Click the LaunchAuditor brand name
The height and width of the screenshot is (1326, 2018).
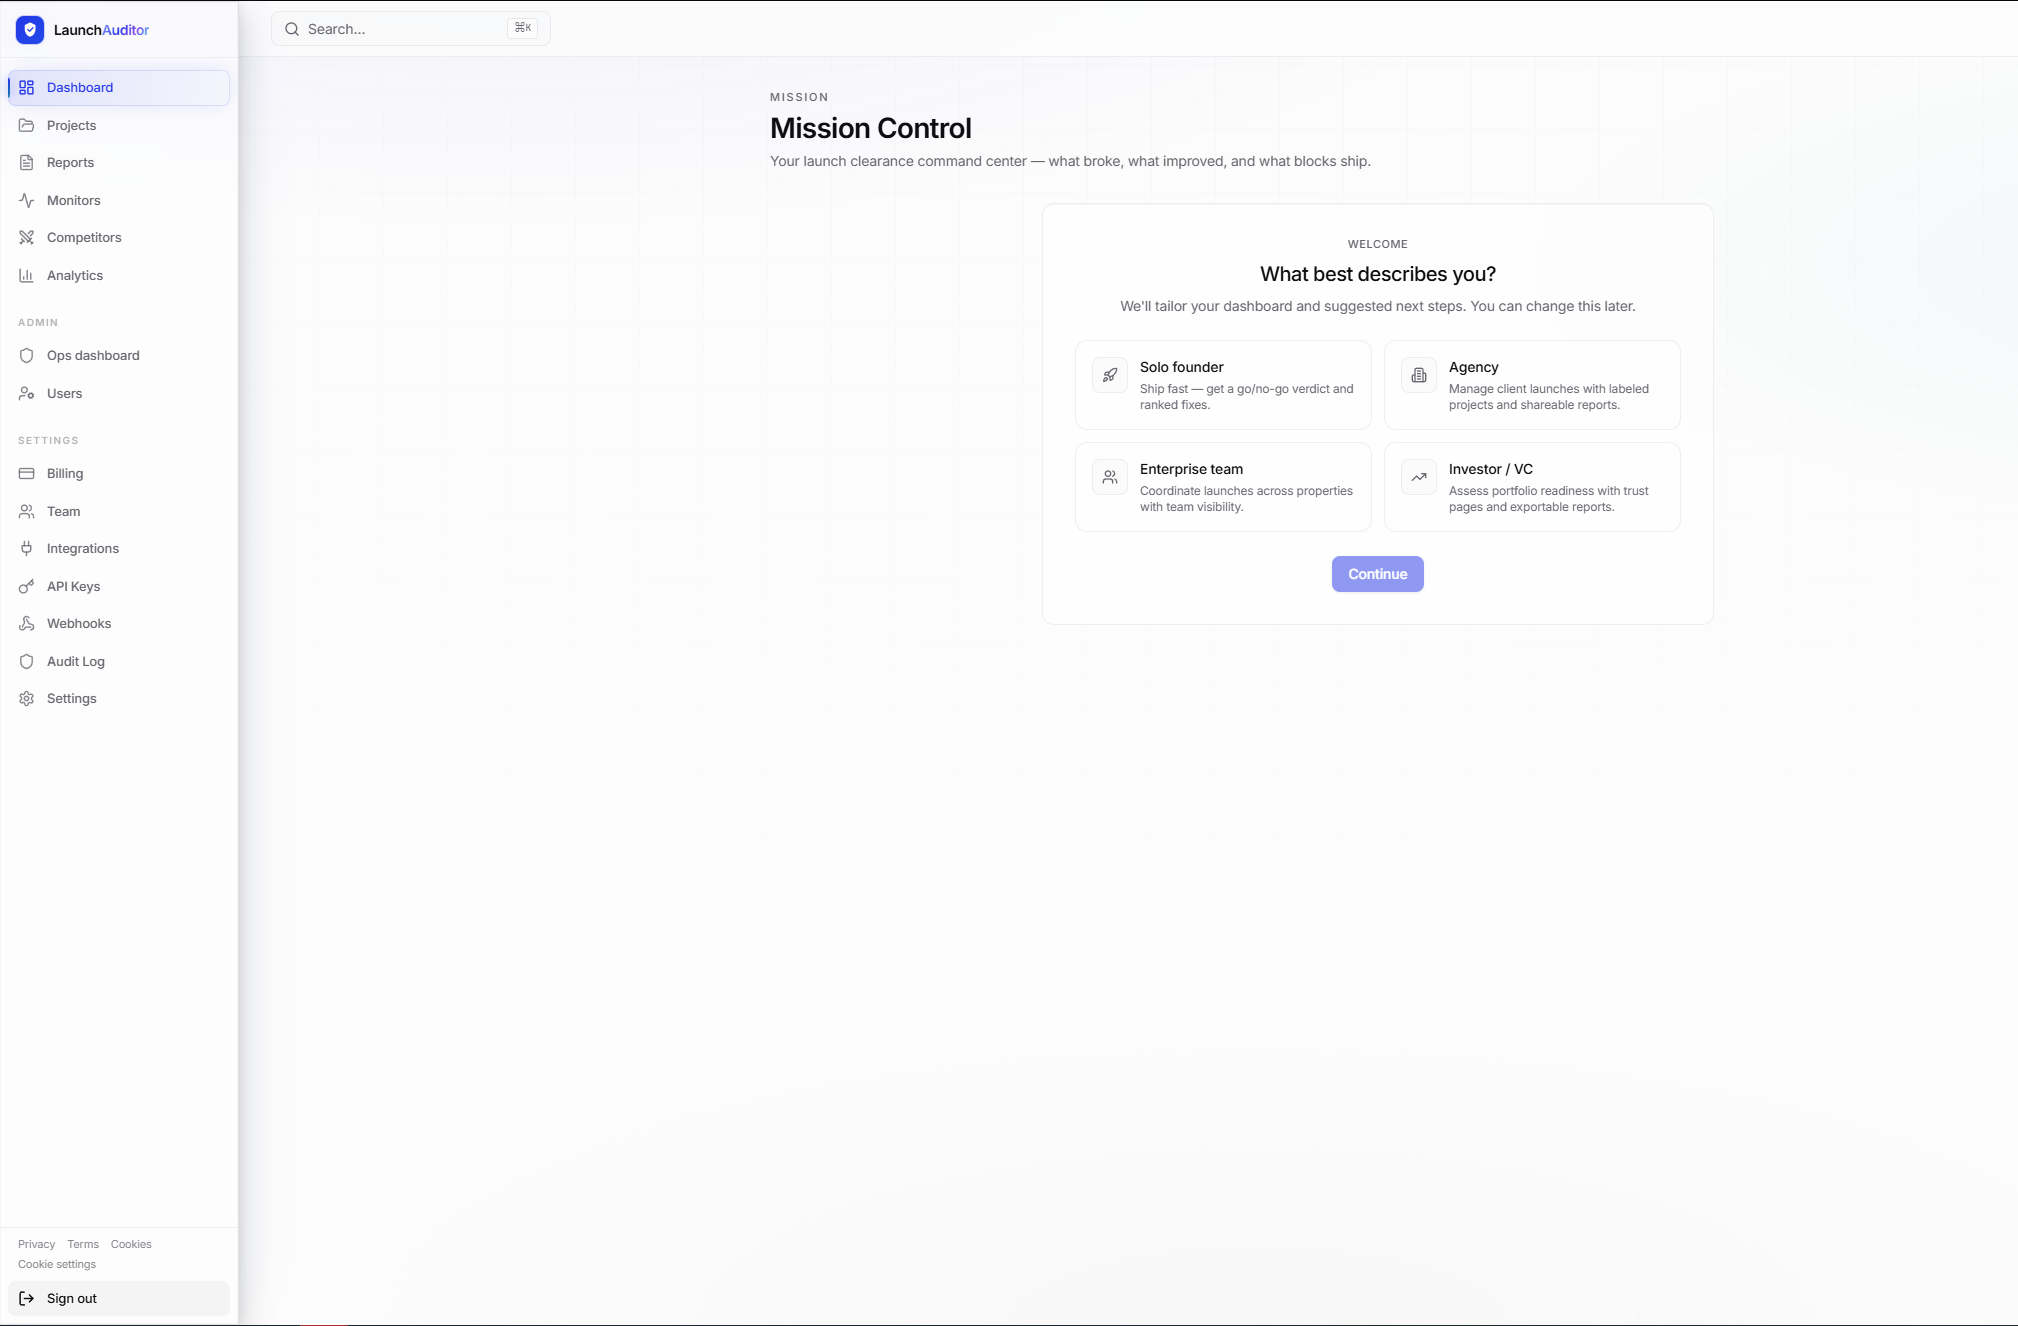pyautogui.click(x=101, y=30)
